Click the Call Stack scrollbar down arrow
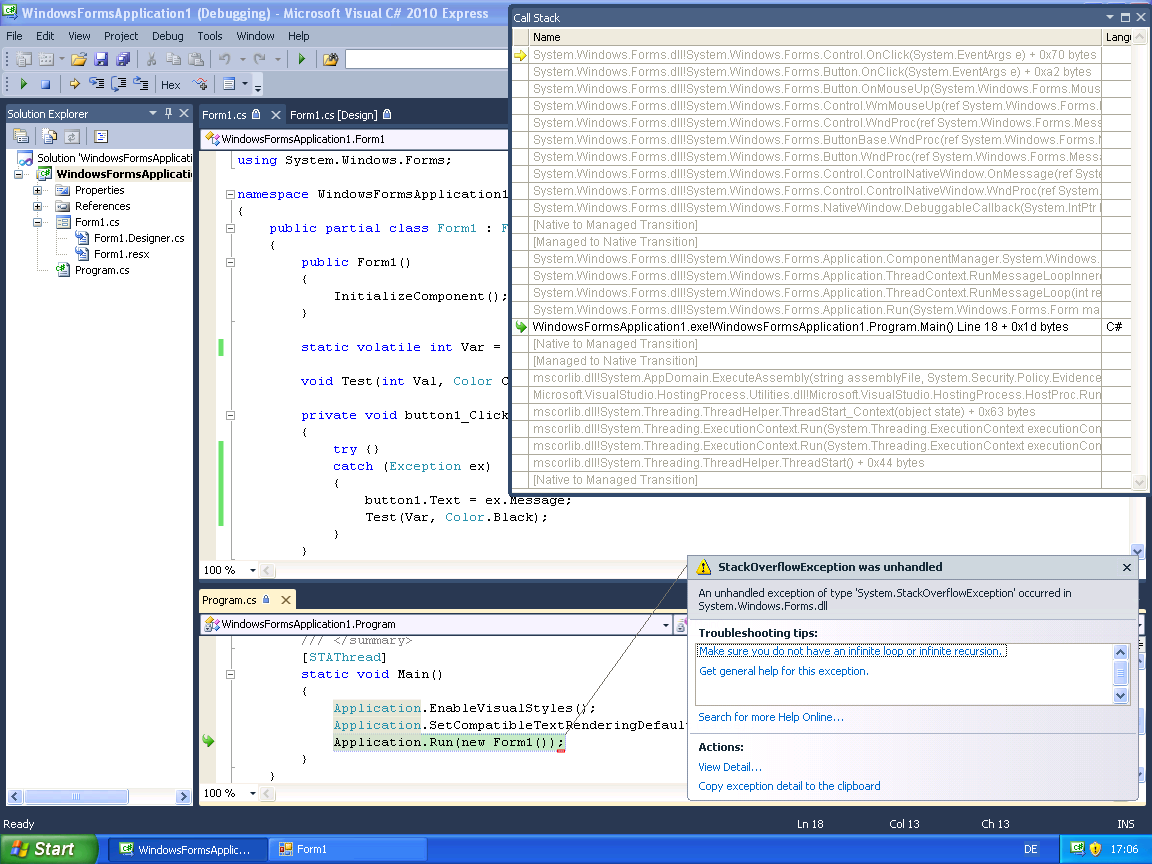This screenshot has height=864, width=1152. click(1140, 483)
